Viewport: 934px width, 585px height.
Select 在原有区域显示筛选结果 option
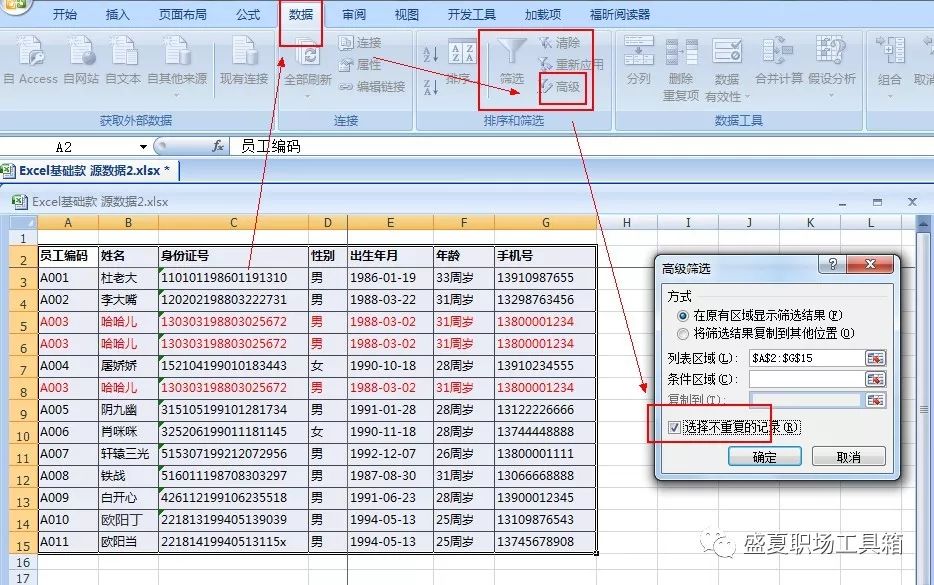[684, 315]
